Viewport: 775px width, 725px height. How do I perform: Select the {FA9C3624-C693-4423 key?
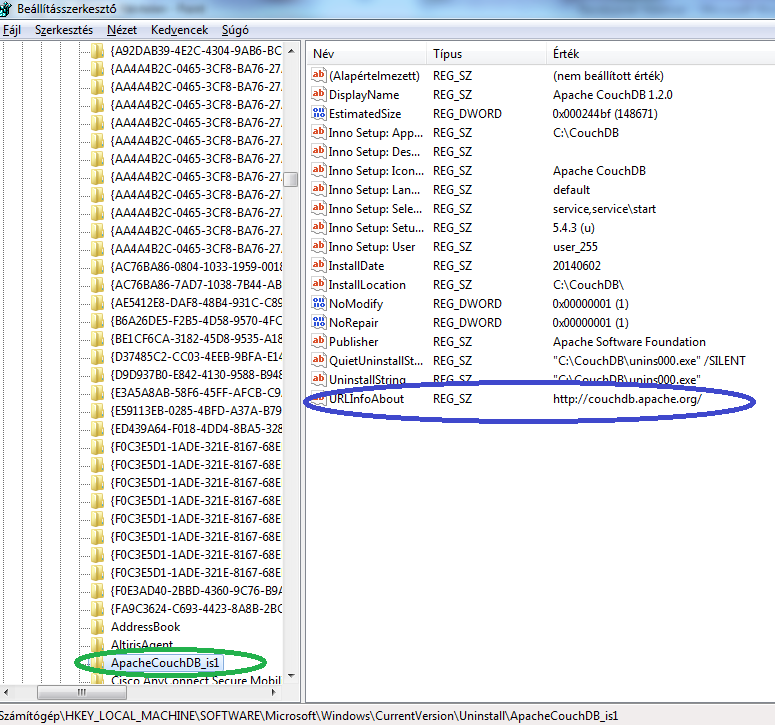(196, 608)
